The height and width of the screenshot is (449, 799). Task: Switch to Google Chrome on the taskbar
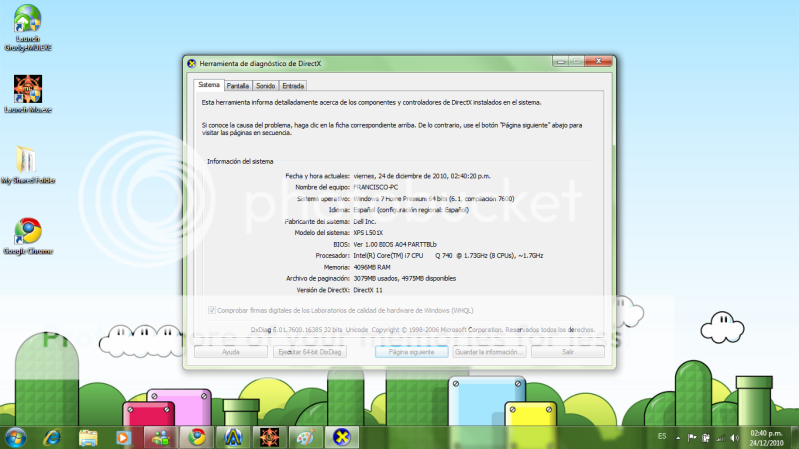[197, 437]
